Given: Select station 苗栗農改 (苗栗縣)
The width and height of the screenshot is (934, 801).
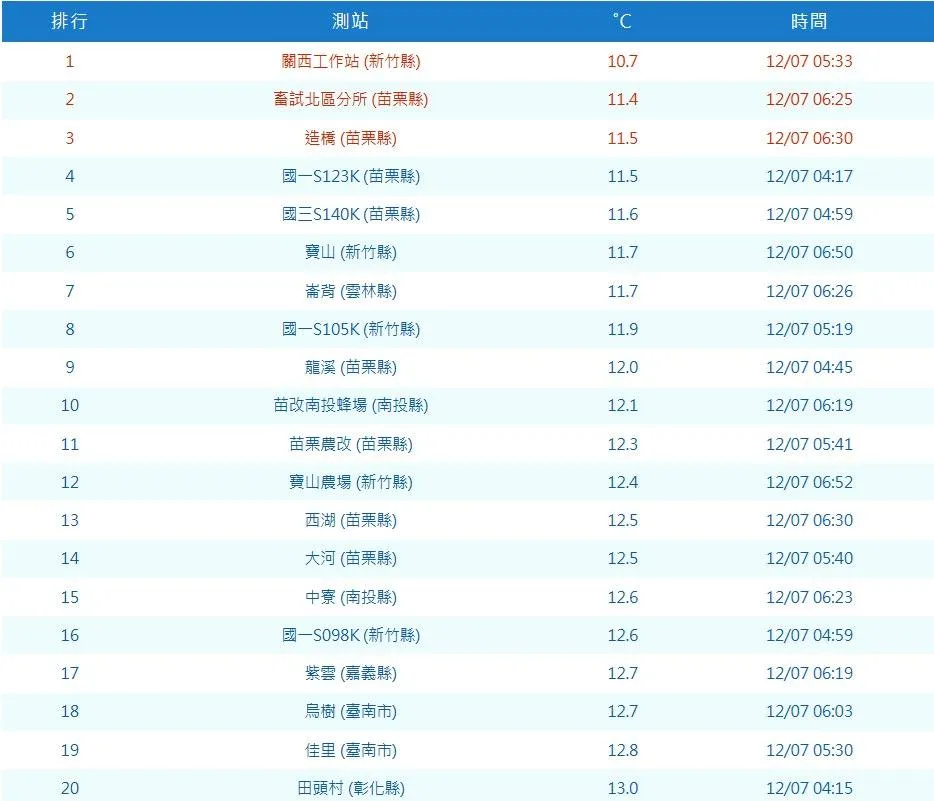Looking at the screenshot, I should pyautogui.click(x=351, y=444).
